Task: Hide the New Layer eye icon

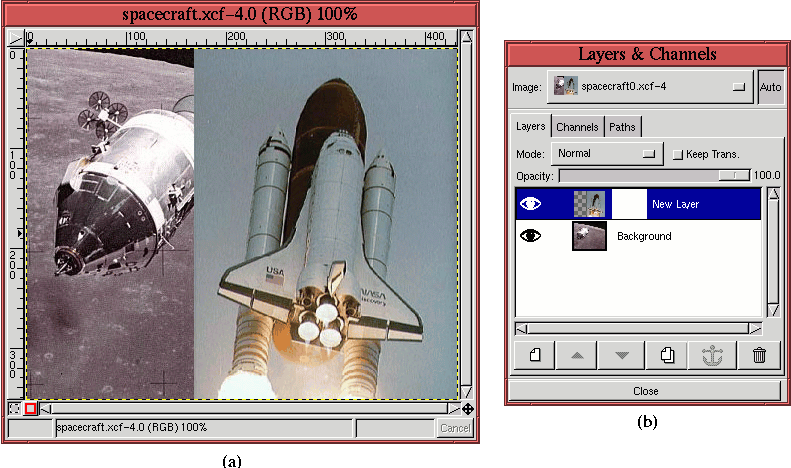Action: (530, 204)
